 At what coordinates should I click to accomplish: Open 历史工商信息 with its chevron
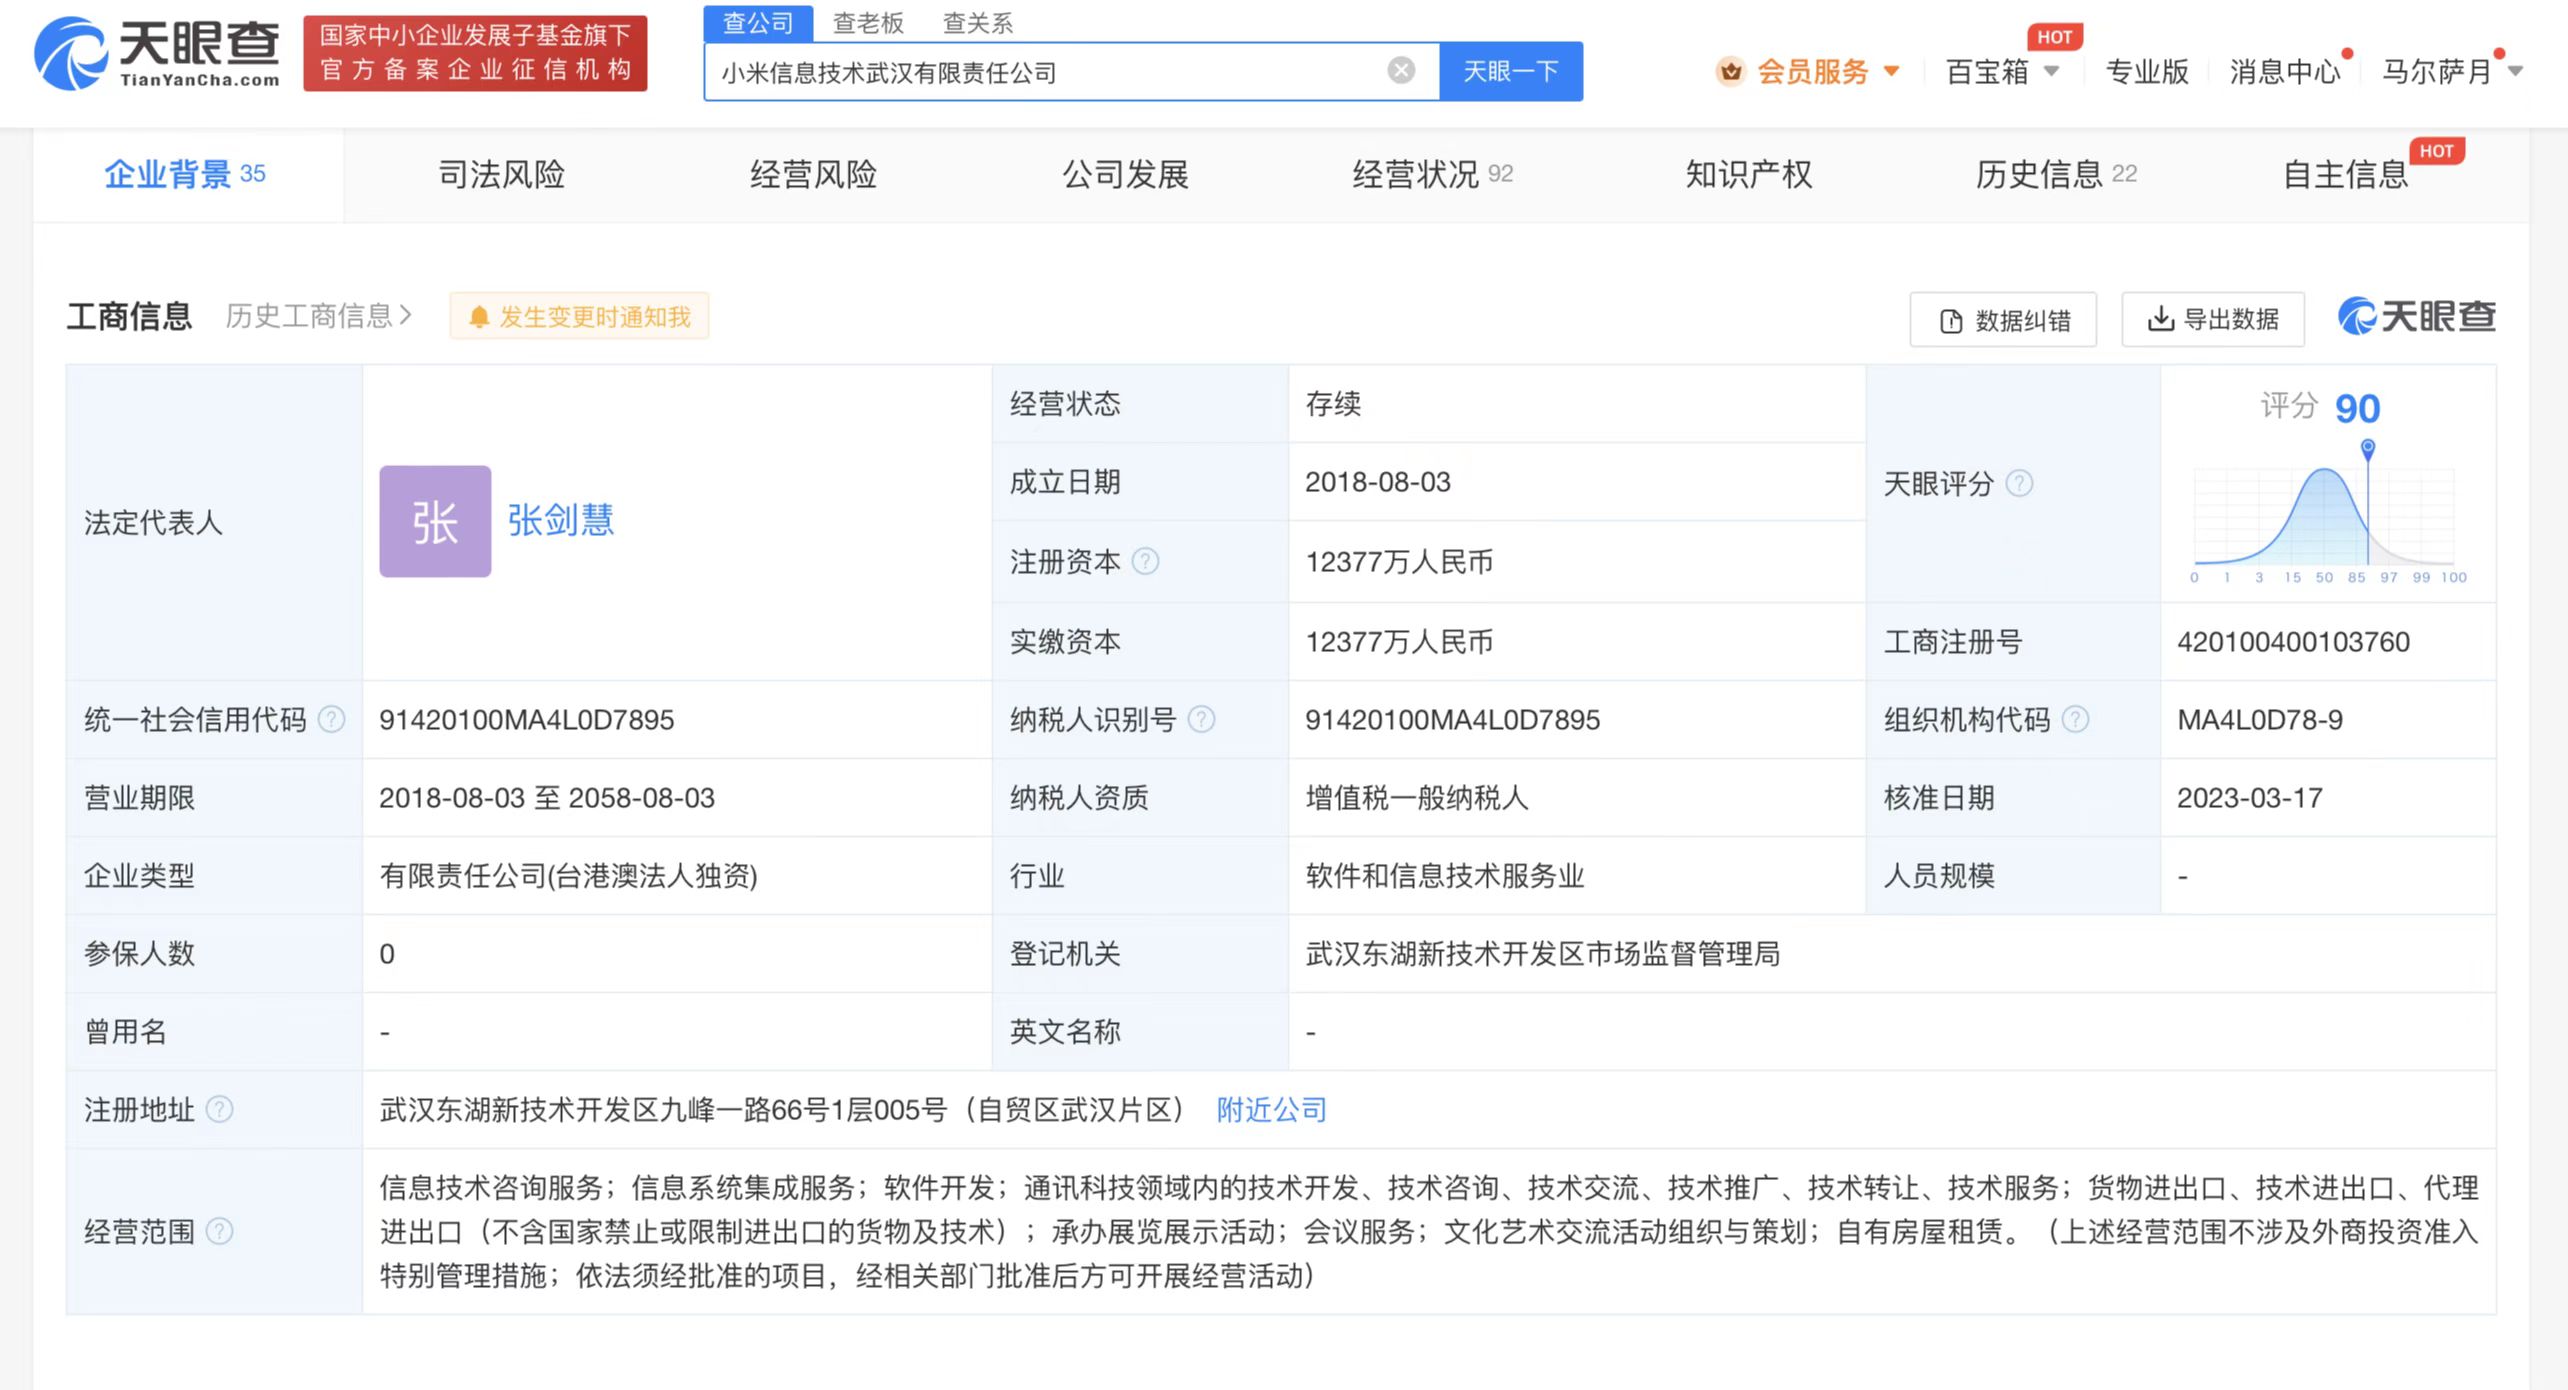tap(319, 316)
